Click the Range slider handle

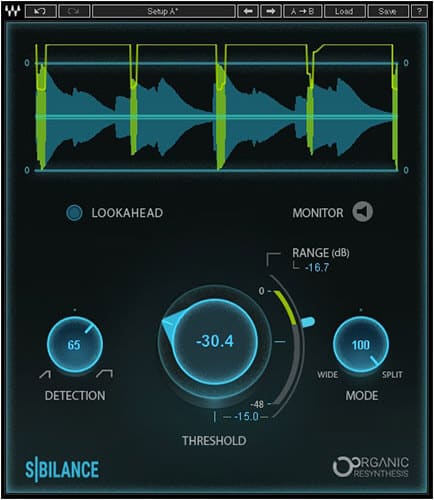coord(307,322)
